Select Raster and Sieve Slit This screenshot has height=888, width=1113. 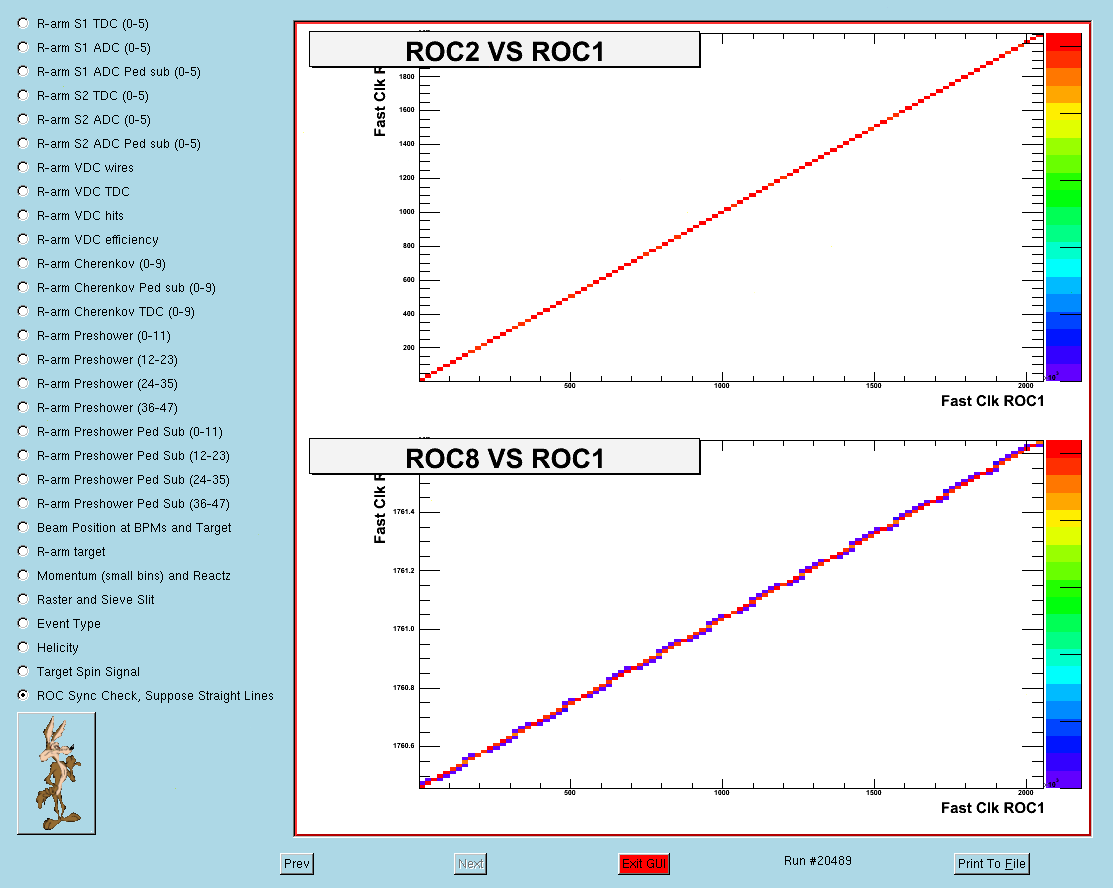(23, 599)
